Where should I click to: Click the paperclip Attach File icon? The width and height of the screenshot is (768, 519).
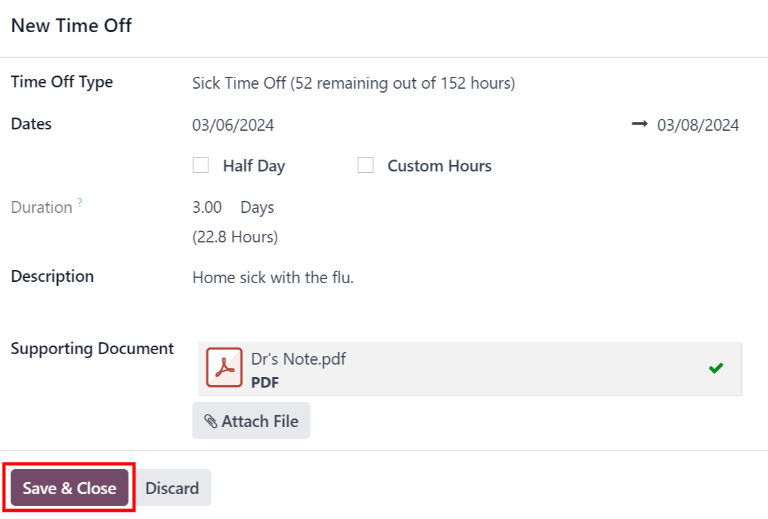(210, 422)
